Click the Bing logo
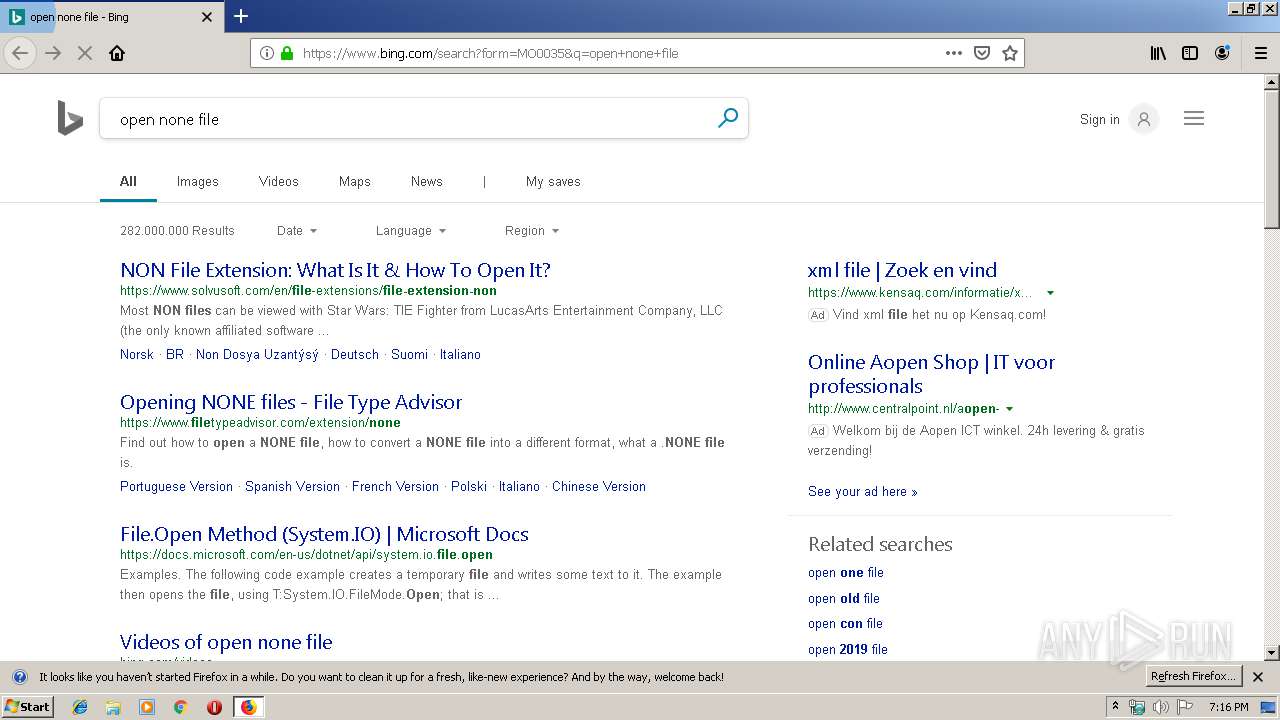 click(70, 118)
